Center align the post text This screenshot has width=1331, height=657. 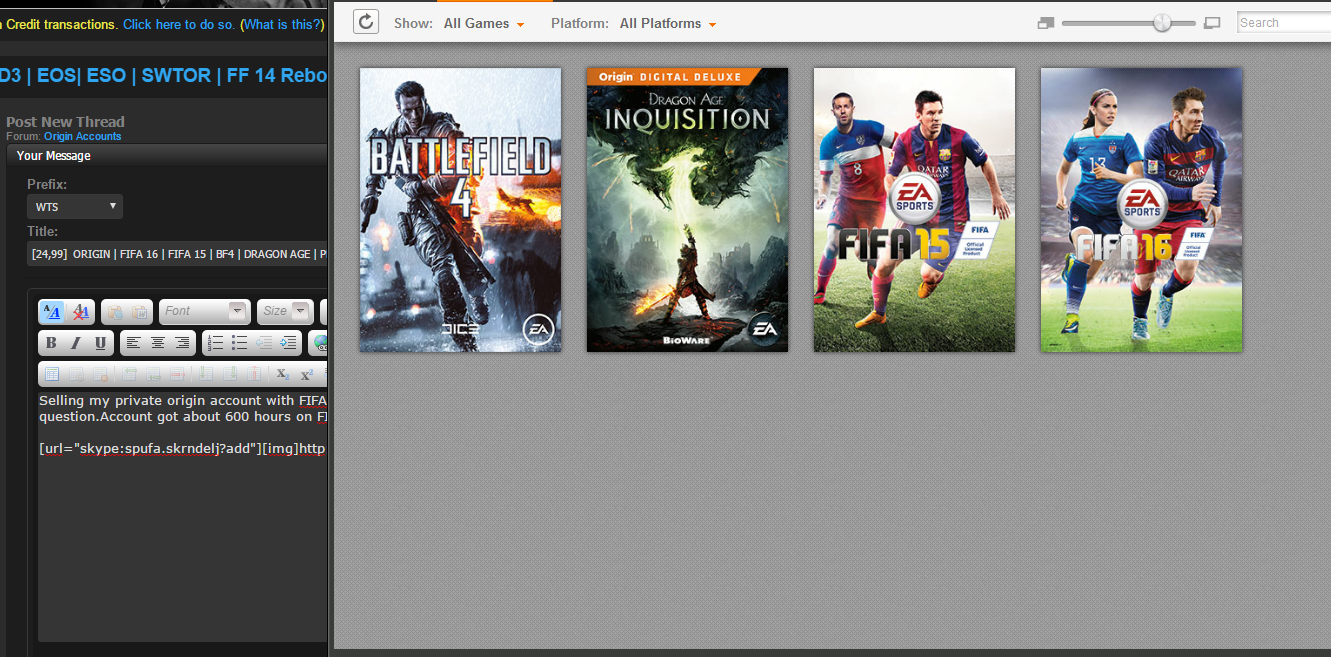(158, 343)
